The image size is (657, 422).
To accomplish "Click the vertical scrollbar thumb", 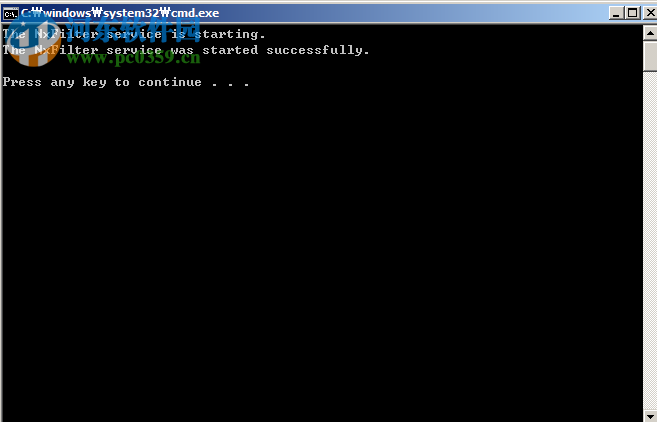I will click(650, 56).
